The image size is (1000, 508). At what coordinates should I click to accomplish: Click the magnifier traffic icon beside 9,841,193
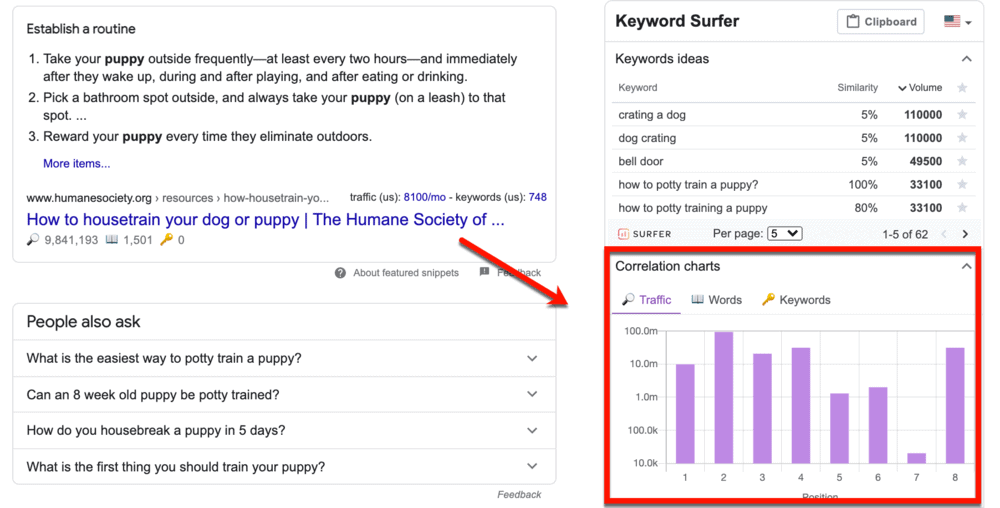coord(33,240)
